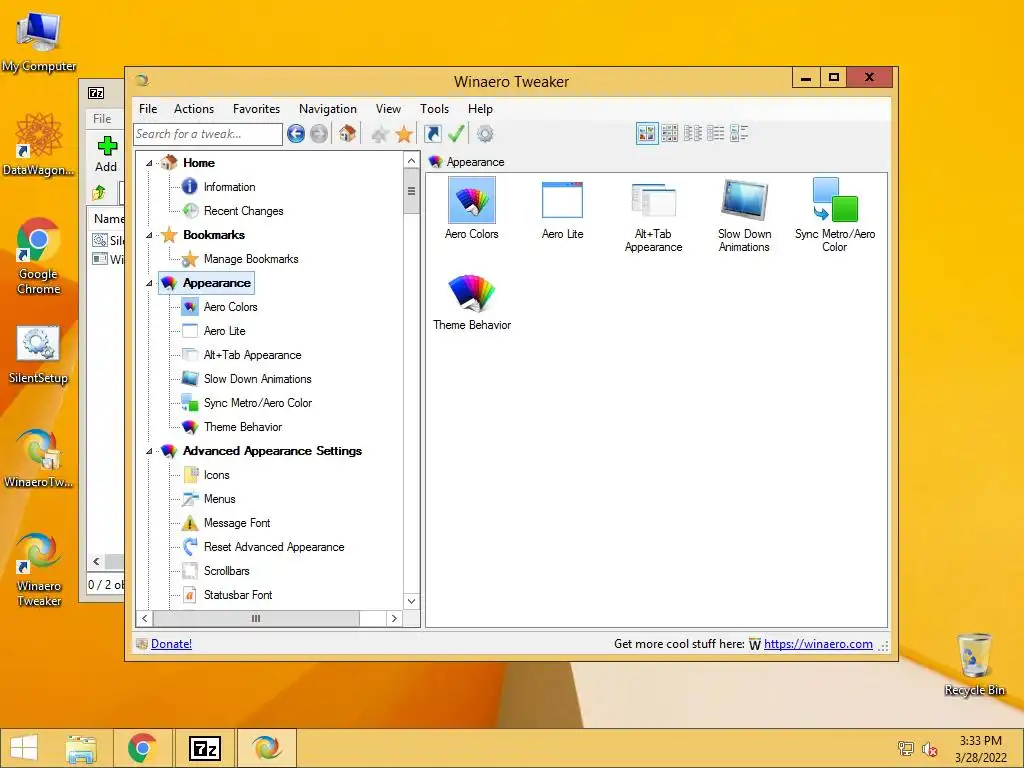Open Sync Metro/Aero Color tile

pyautogui.click(x=835, y=216)
